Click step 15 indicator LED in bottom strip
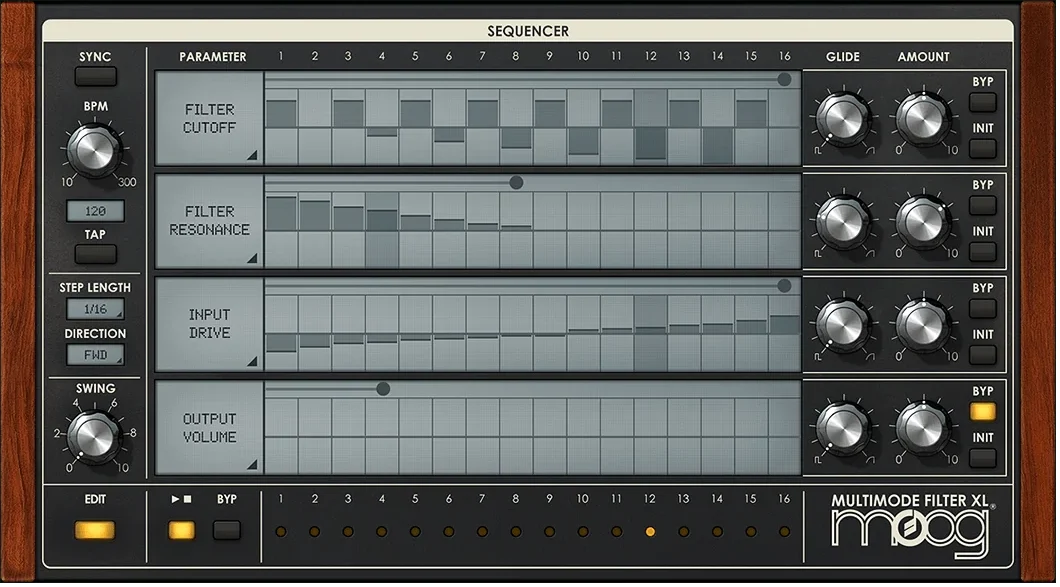 tap(750, 532)
